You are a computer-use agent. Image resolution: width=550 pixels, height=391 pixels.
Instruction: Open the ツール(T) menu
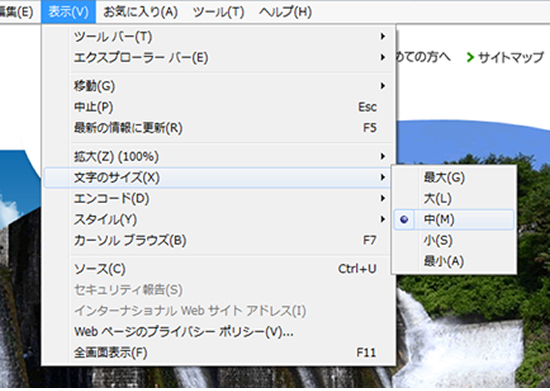218,12
